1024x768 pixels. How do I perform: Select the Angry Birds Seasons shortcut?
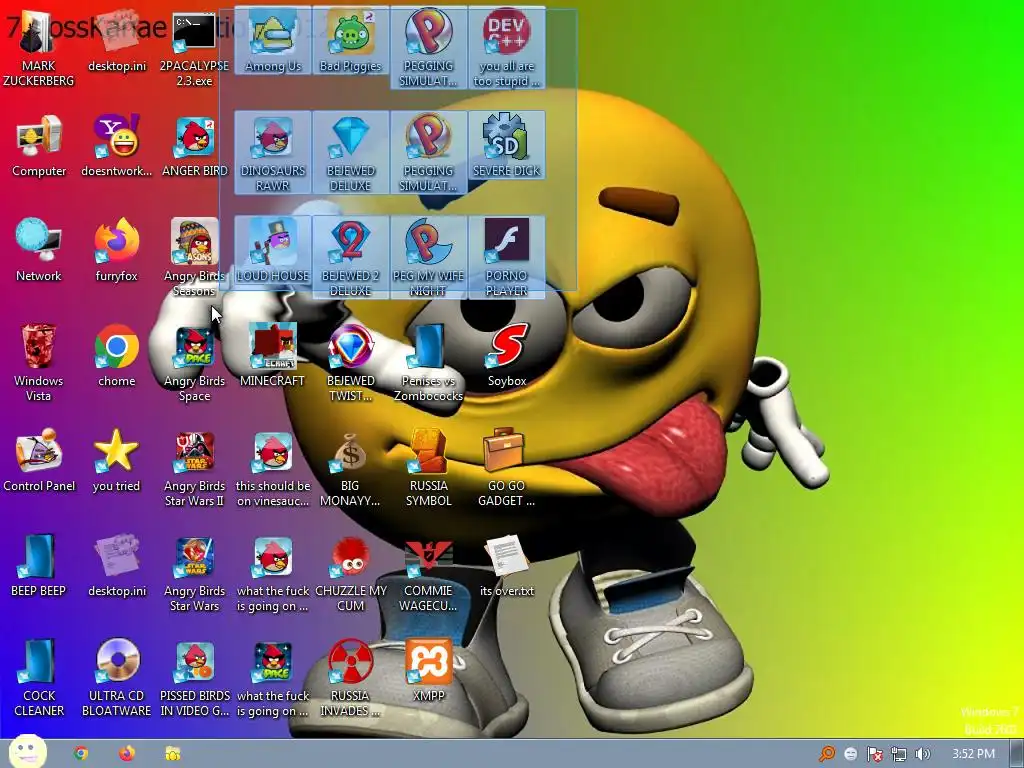(x=194, y=257)
